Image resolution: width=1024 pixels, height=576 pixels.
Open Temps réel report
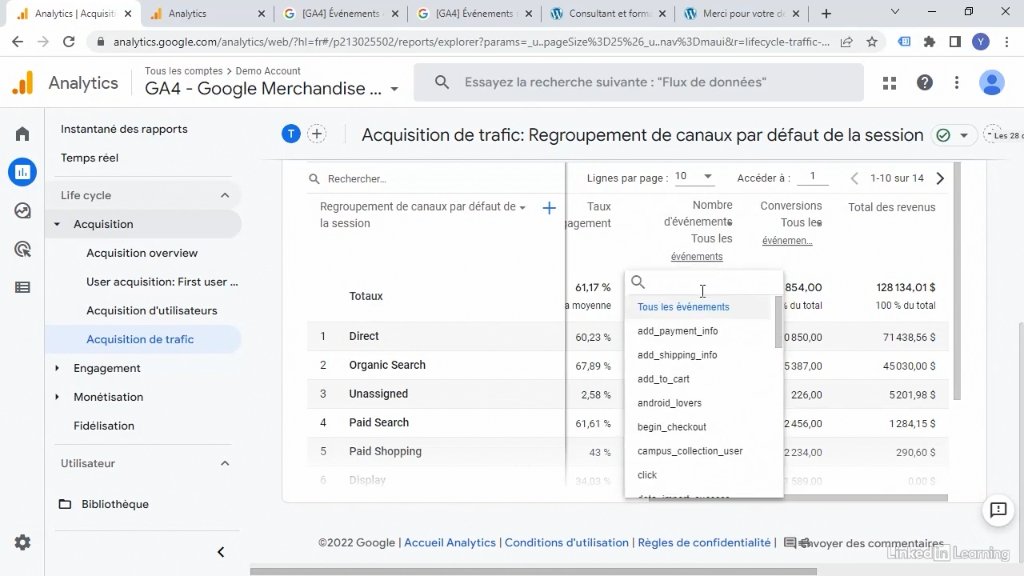point(89,158)
